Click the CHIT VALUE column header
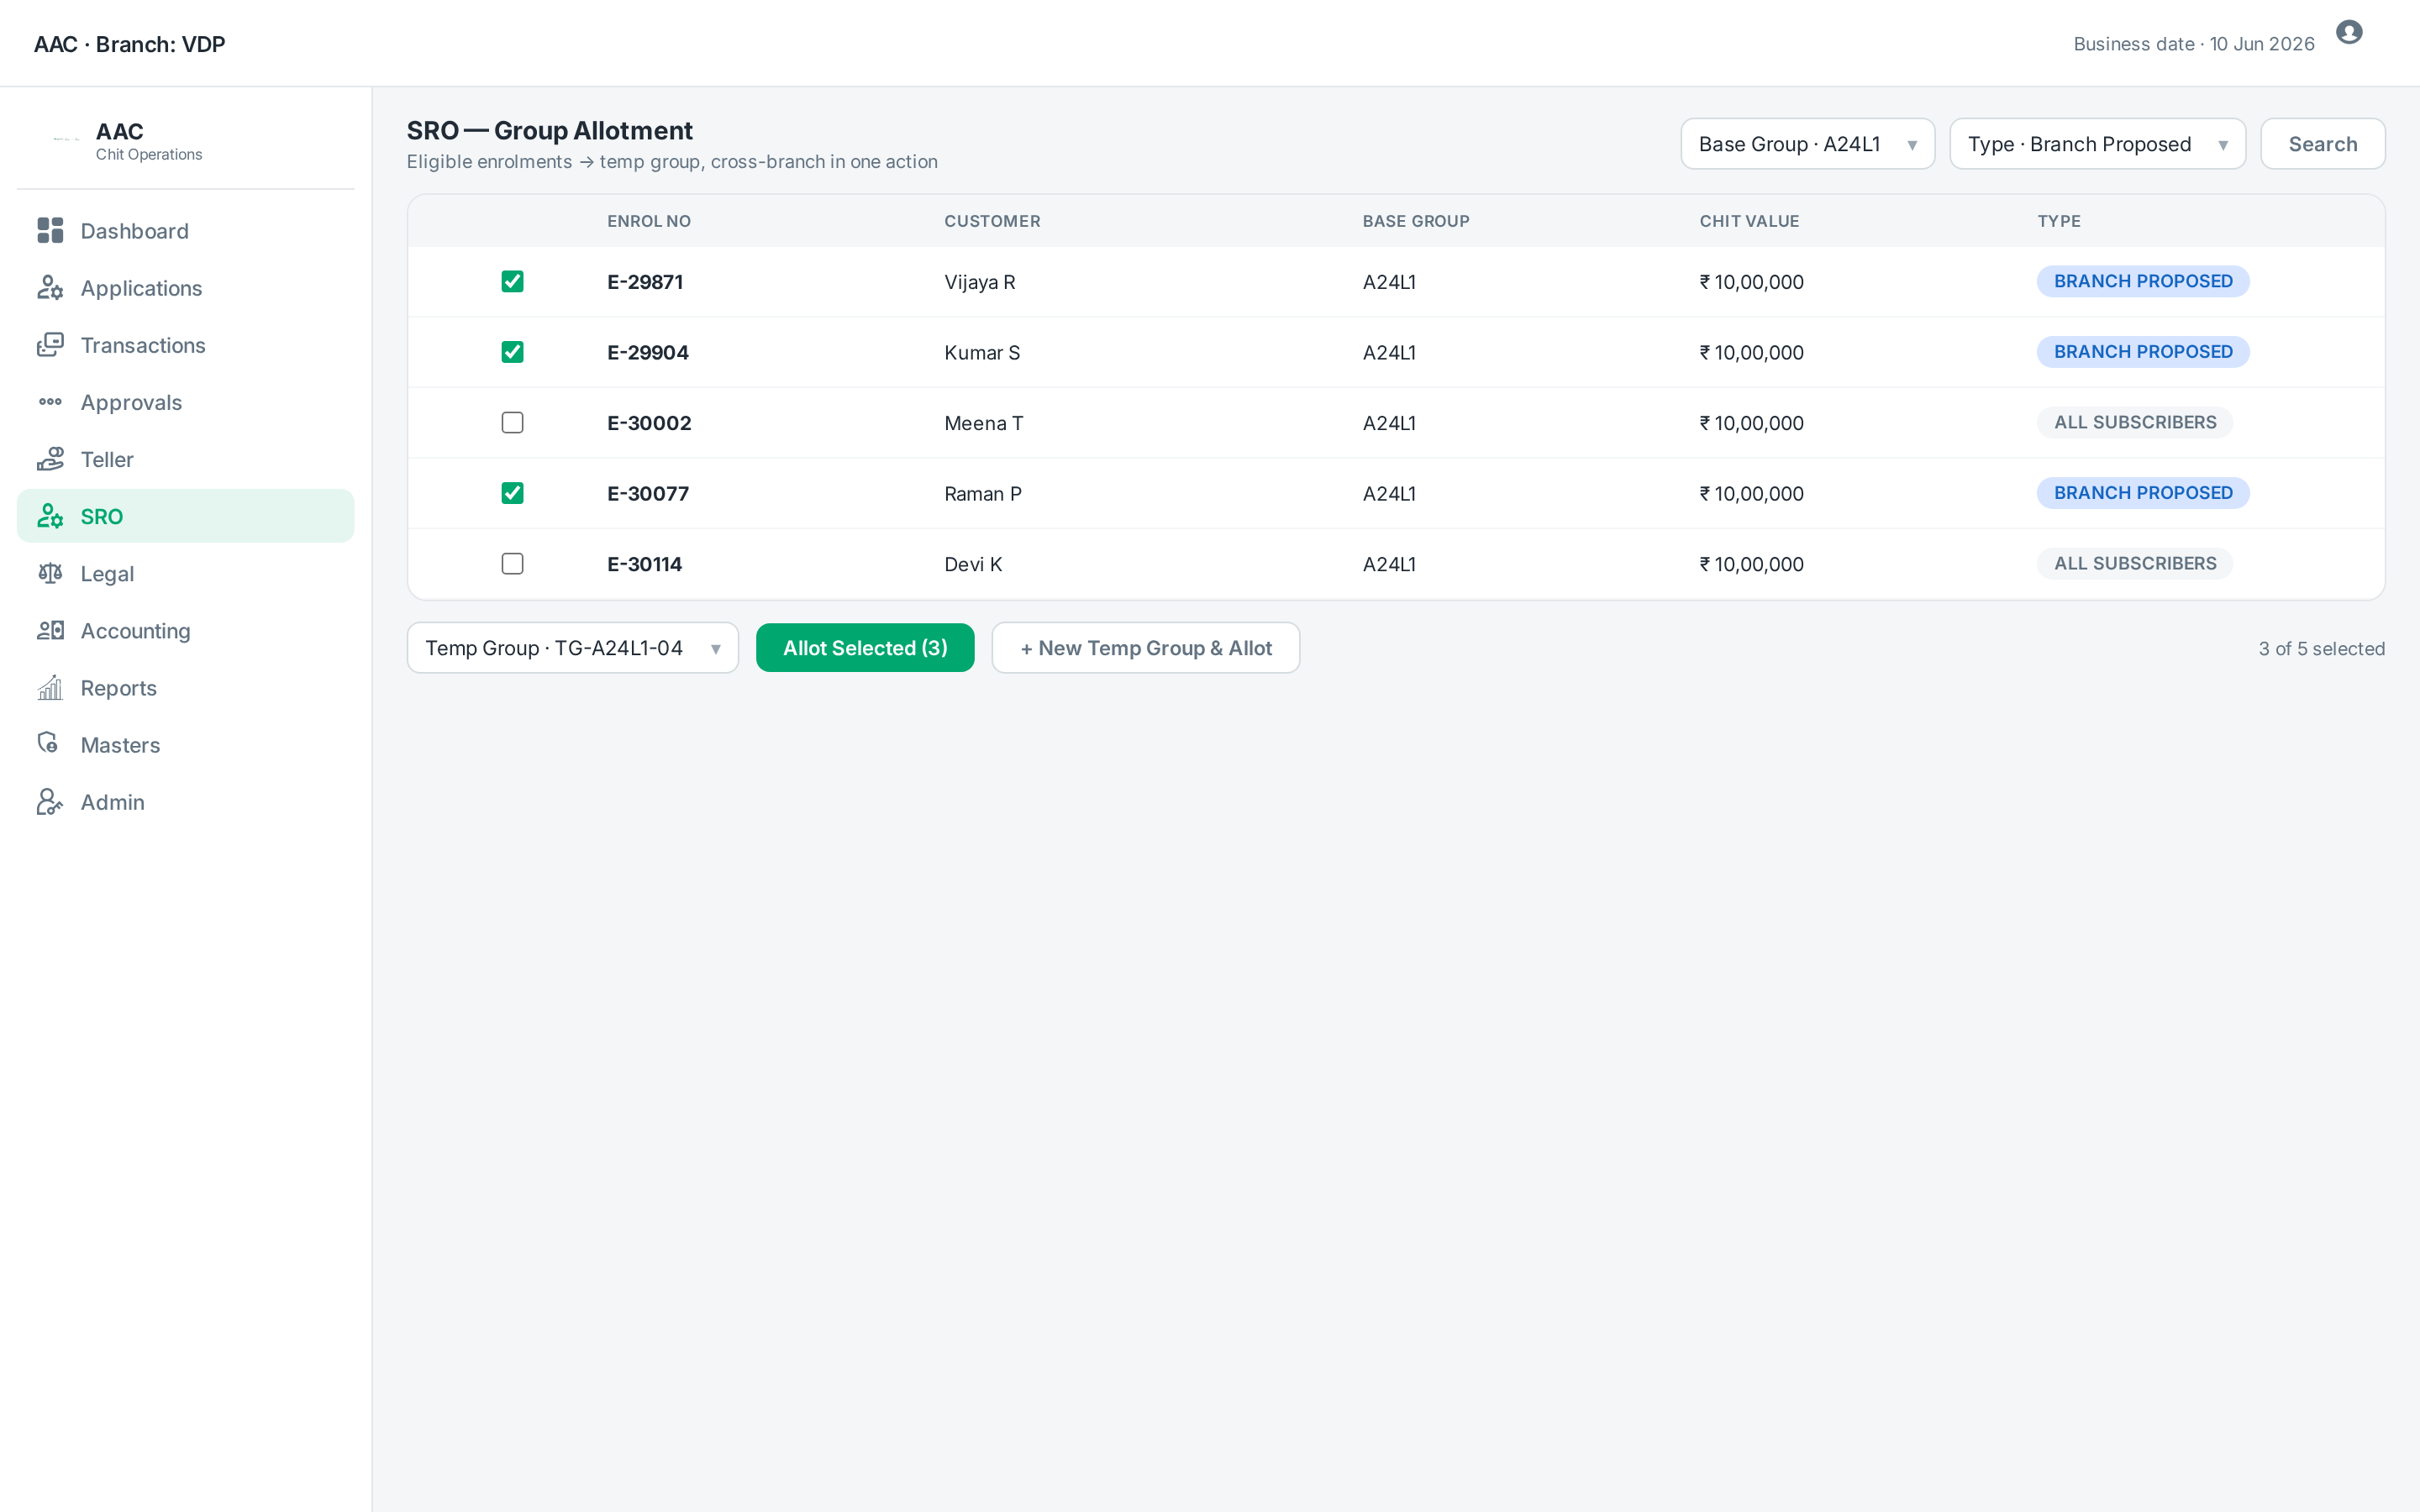Viewport: 2420px width, 1512px height. tap(1749, 221)
